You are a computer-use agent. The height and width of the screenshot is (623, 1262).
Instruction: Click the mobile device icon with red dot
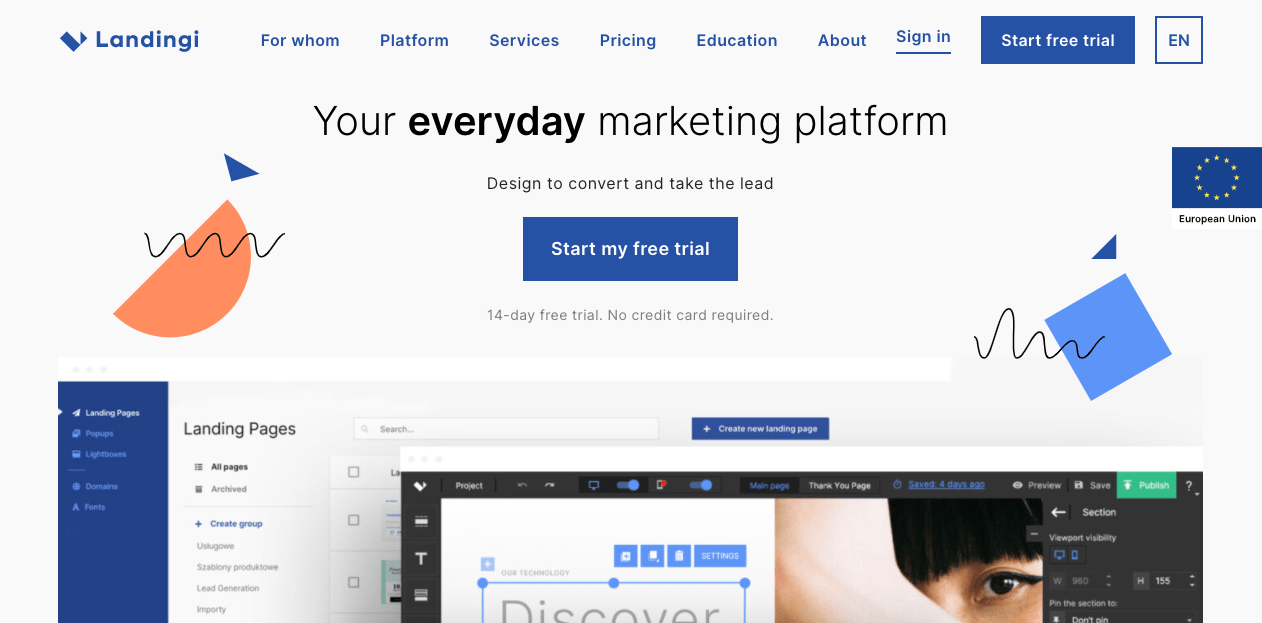coord(662,485)
